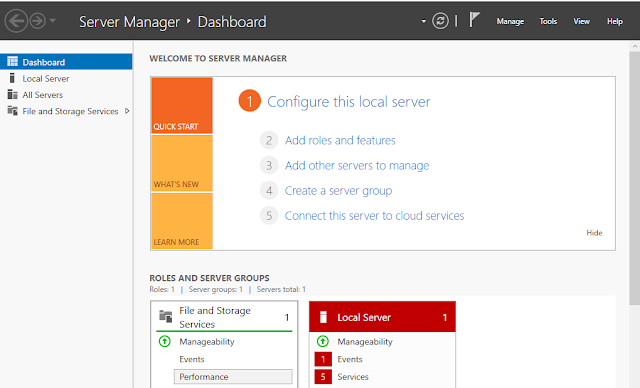Open the Manage menu
This screenshot has width=640, height=388.
[510, 21]
